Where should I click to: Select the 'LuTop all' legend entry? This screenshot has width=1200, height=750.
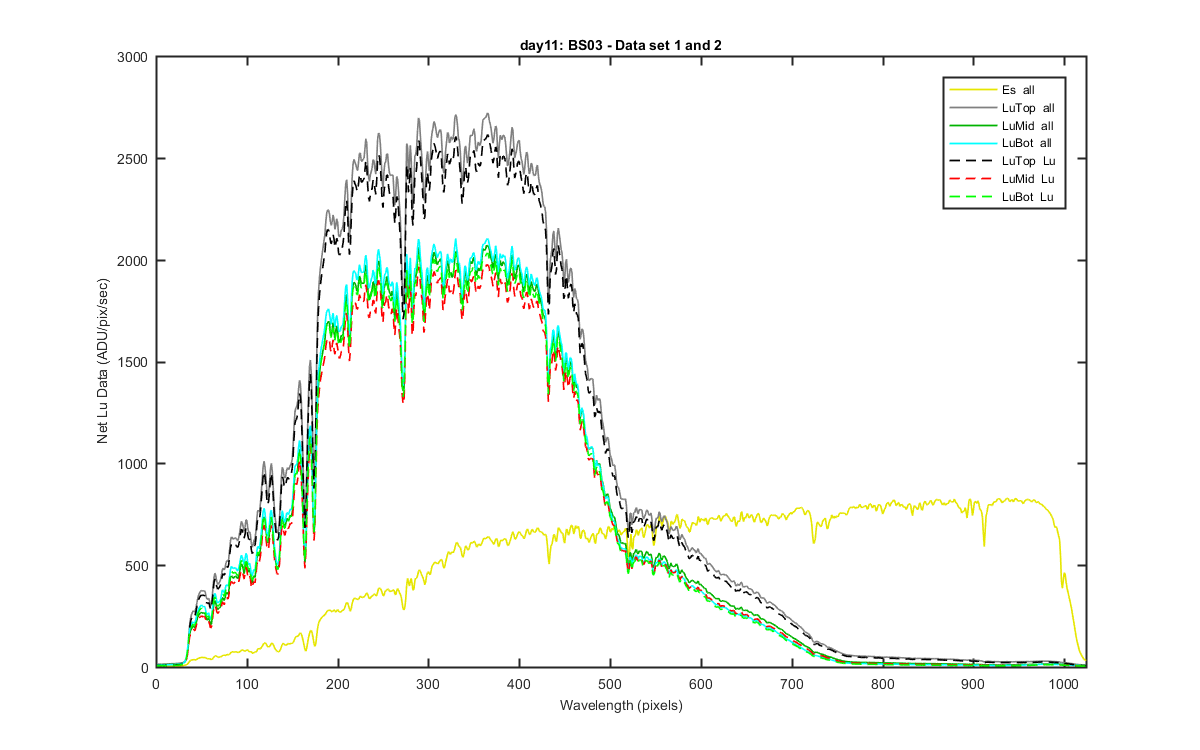point(1004,108)
